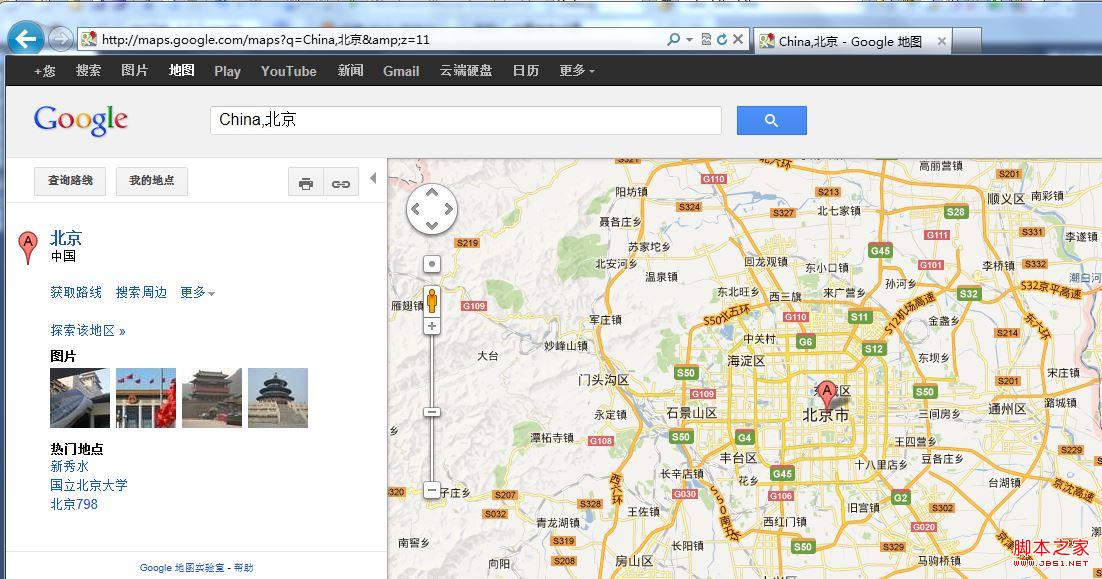Image resolution: width=1102 pixels, height=579 pixels.
Task: Click the red marker A on the map
Action: (x=827, y=391)
